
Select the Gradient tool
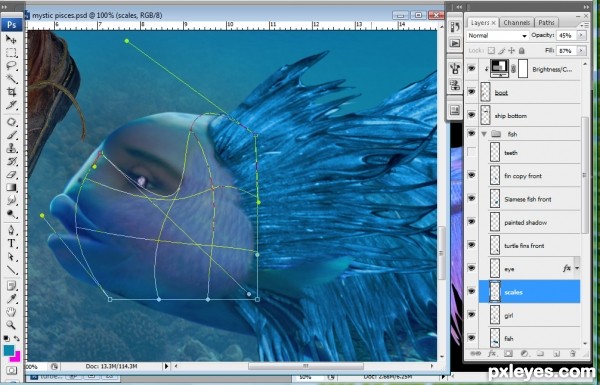coord(11,188)
